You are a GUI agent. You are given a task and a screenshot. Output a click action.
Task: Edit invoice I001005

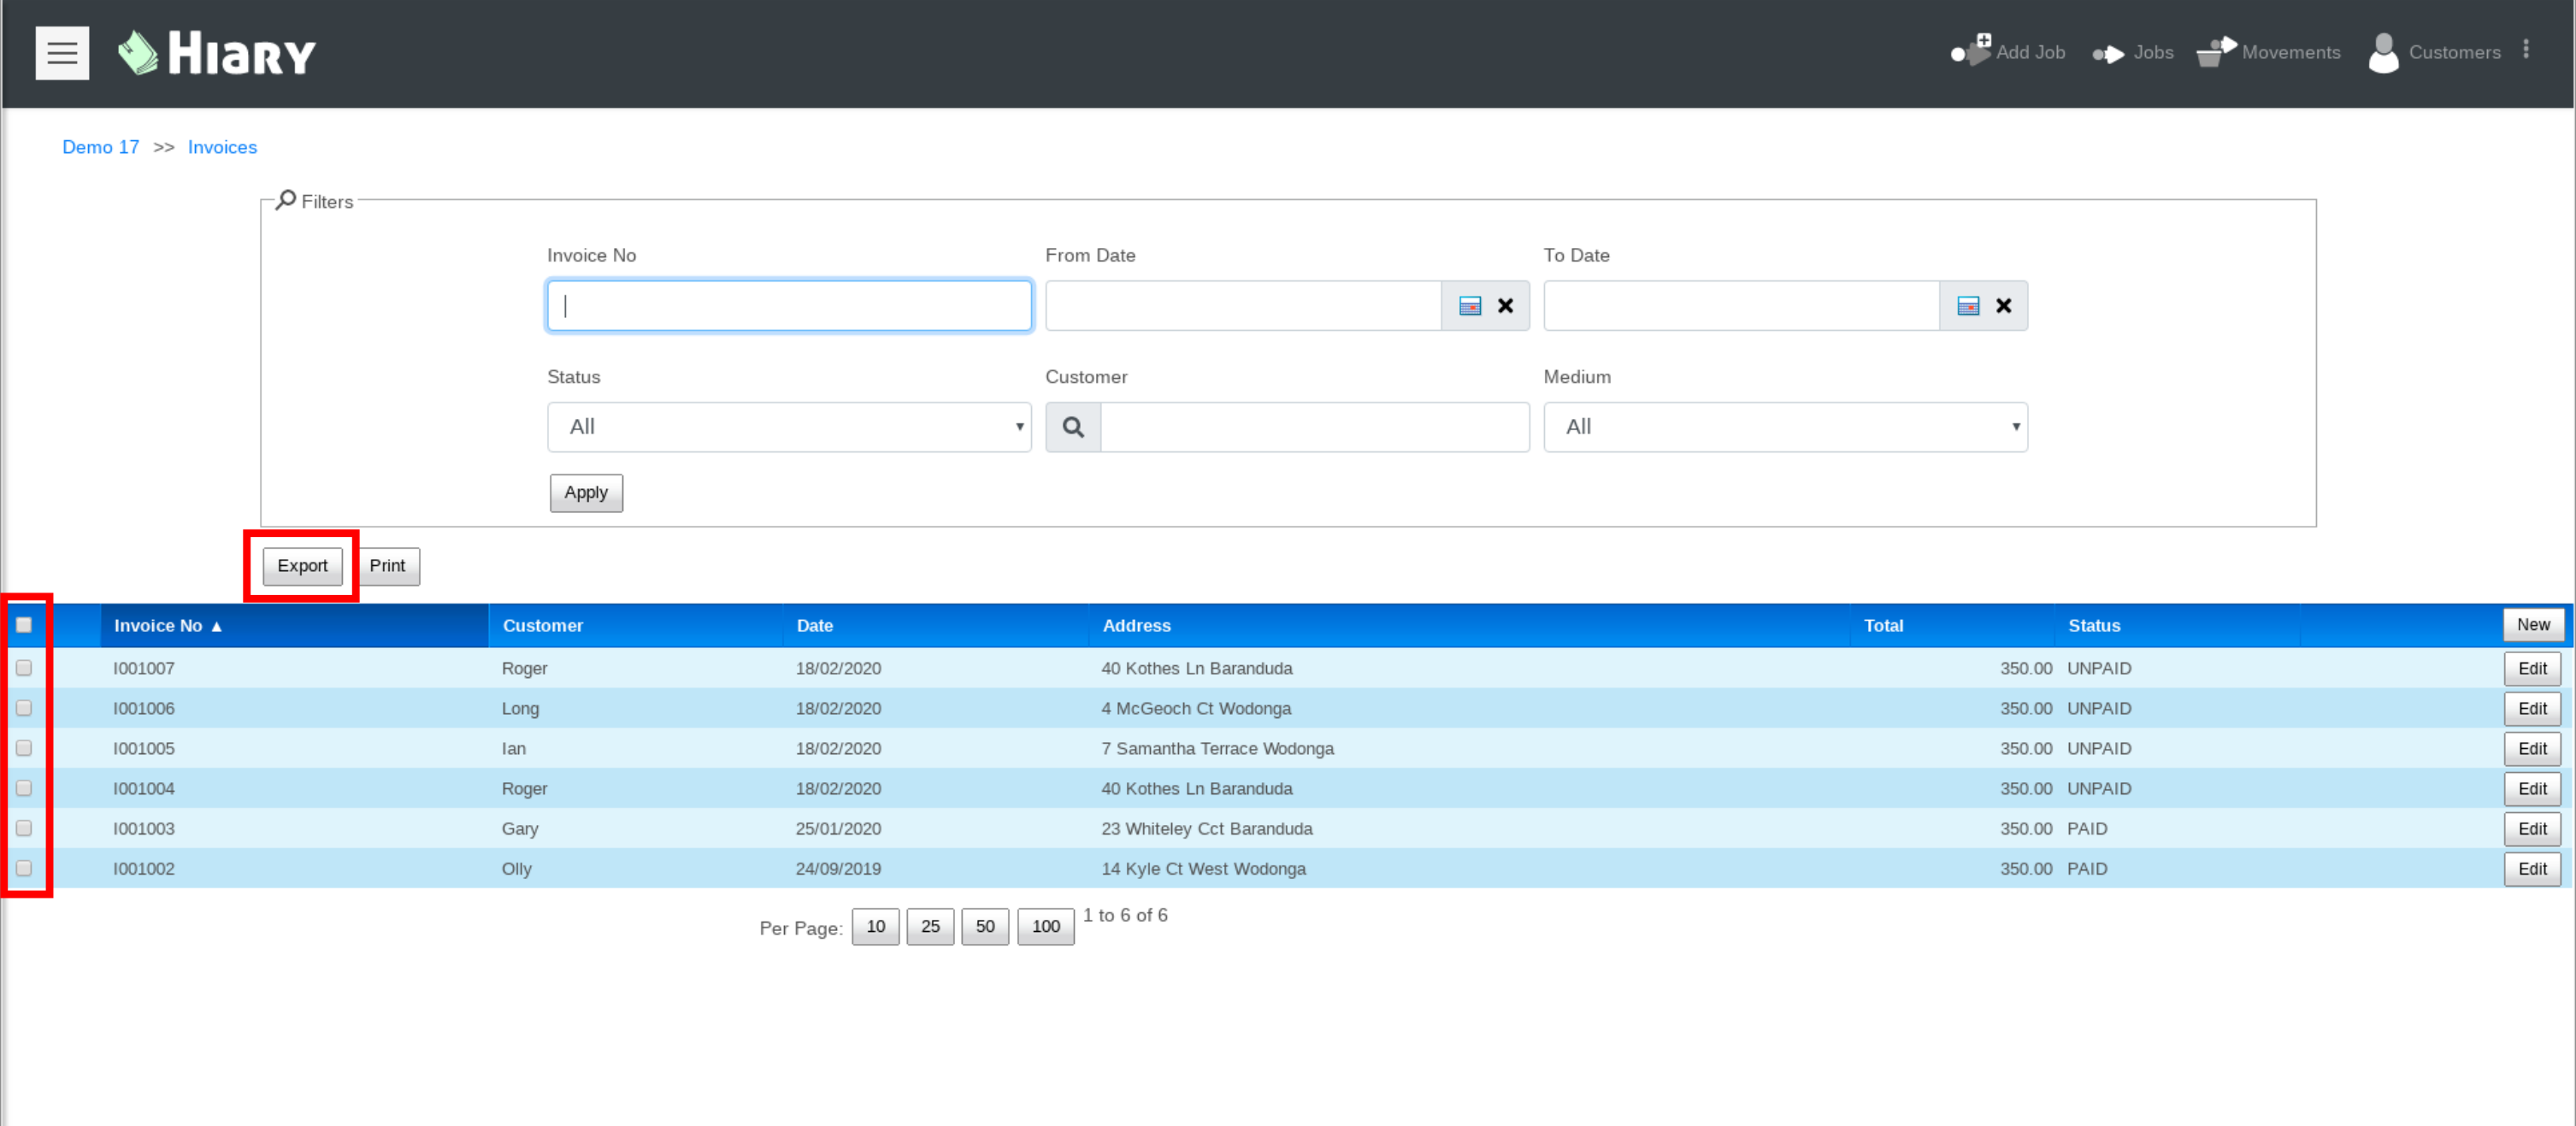click(2531, 749)
